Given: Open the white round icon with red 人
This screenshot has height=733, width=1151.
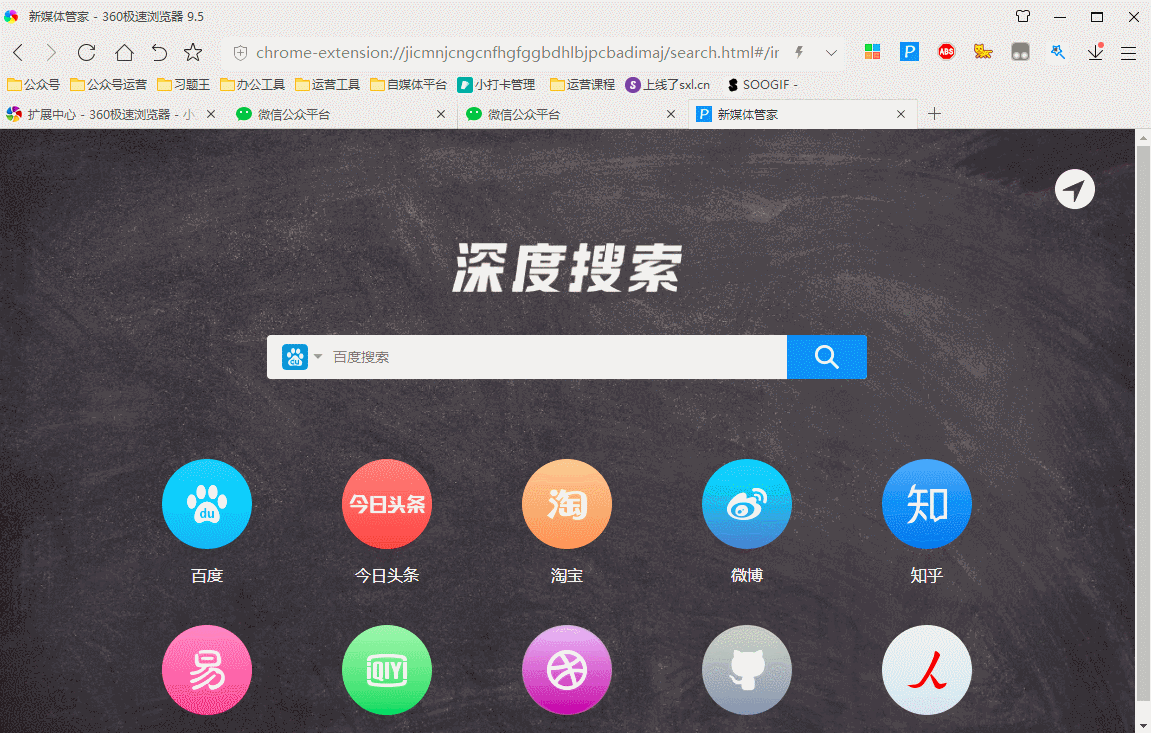Looking at the screenshot, I should 926,670.
